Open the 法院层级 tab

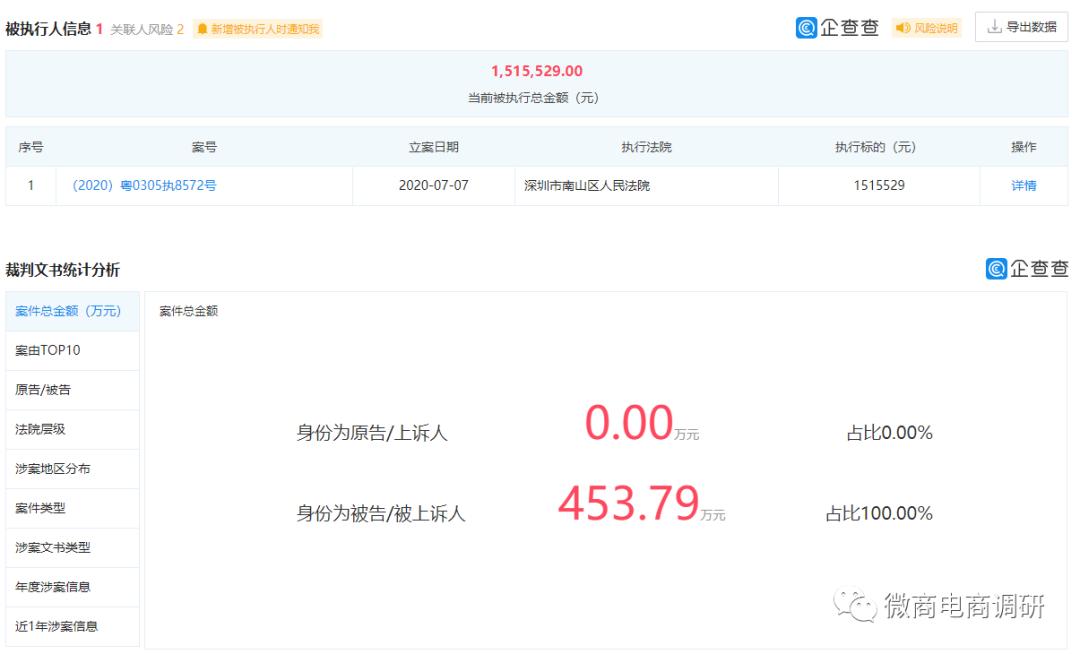click(40, 429)
